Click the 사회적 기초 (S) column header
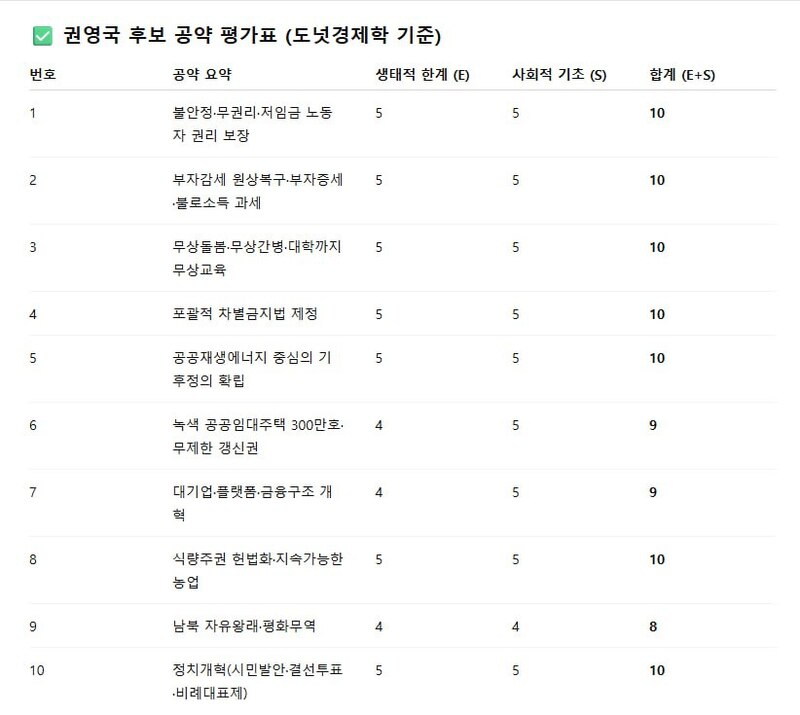Image resolution: width=800 pixels, height=715 pixels. [559, 75]
